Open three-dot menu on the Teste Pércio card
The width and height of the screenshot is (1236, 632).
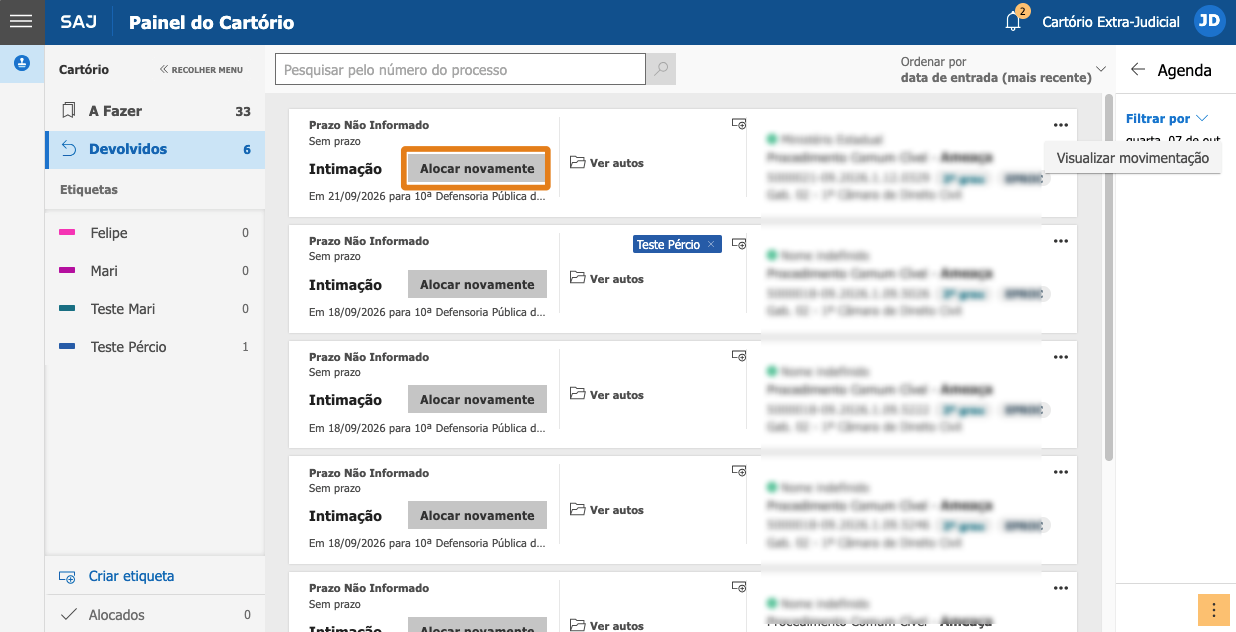tap(1061, 241)
